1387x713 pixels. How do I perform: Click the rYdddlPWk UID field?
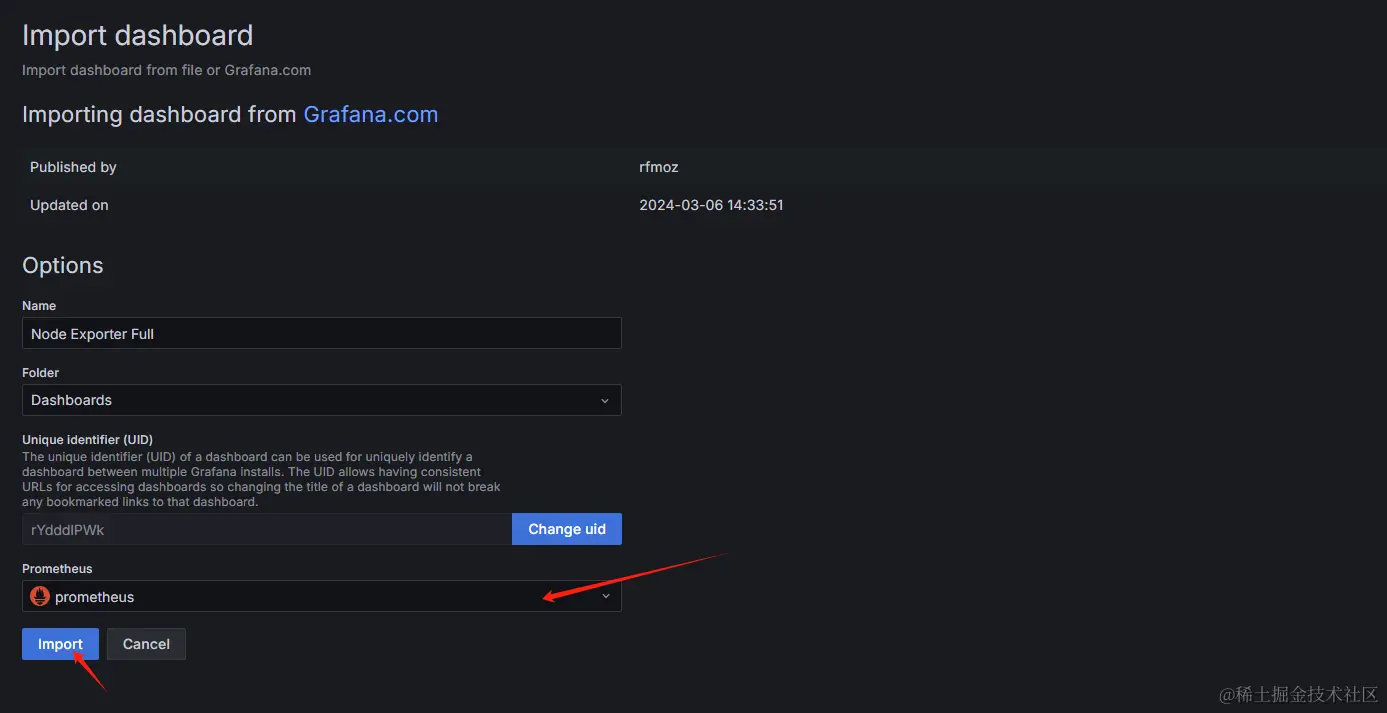[267, 529]
